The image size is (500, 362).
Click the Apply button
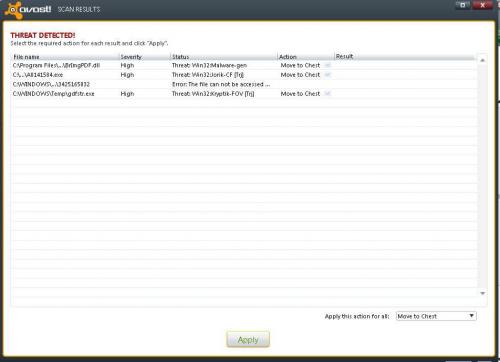pos(248,339)
